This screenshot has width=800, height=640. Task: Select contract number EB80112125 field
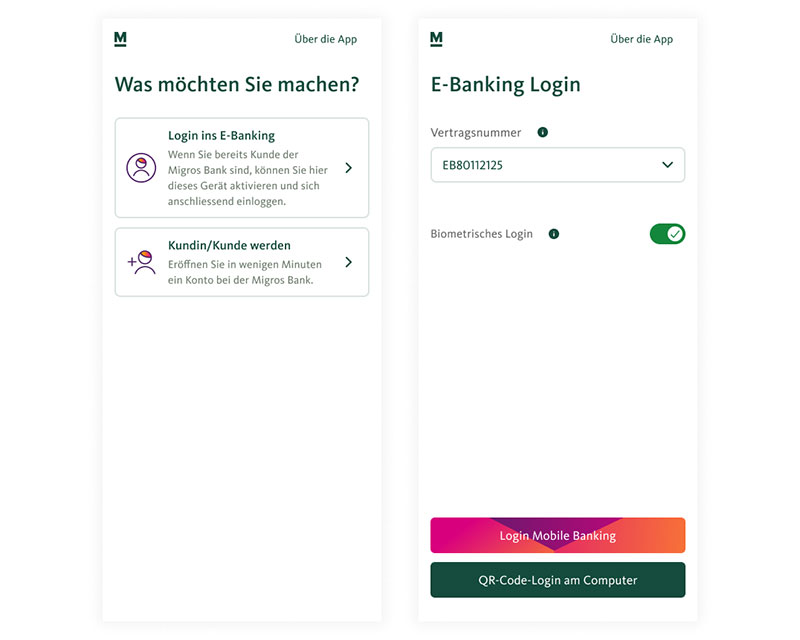point(558,165)
